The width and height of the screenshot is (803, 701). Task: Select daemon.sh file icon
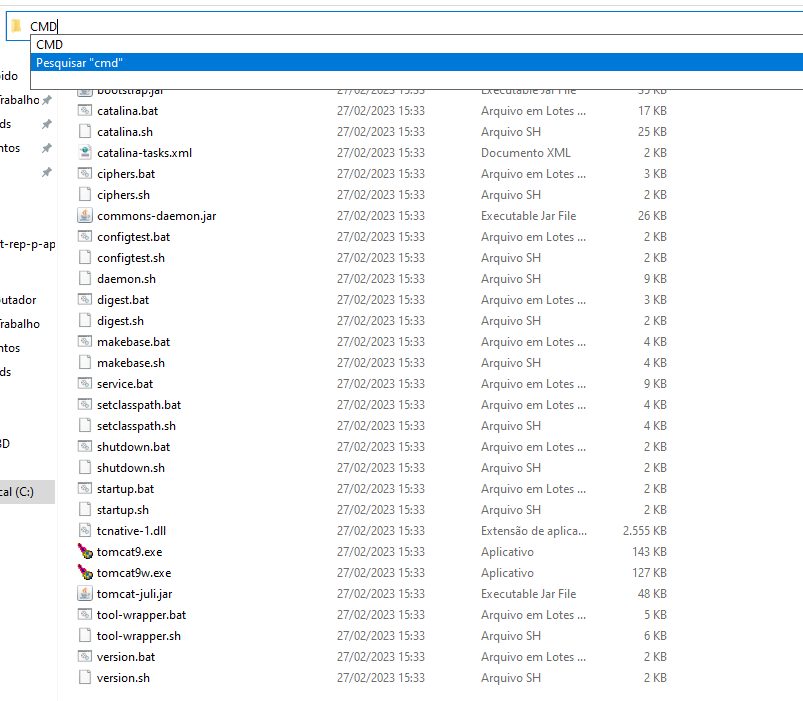pos(84,279)
